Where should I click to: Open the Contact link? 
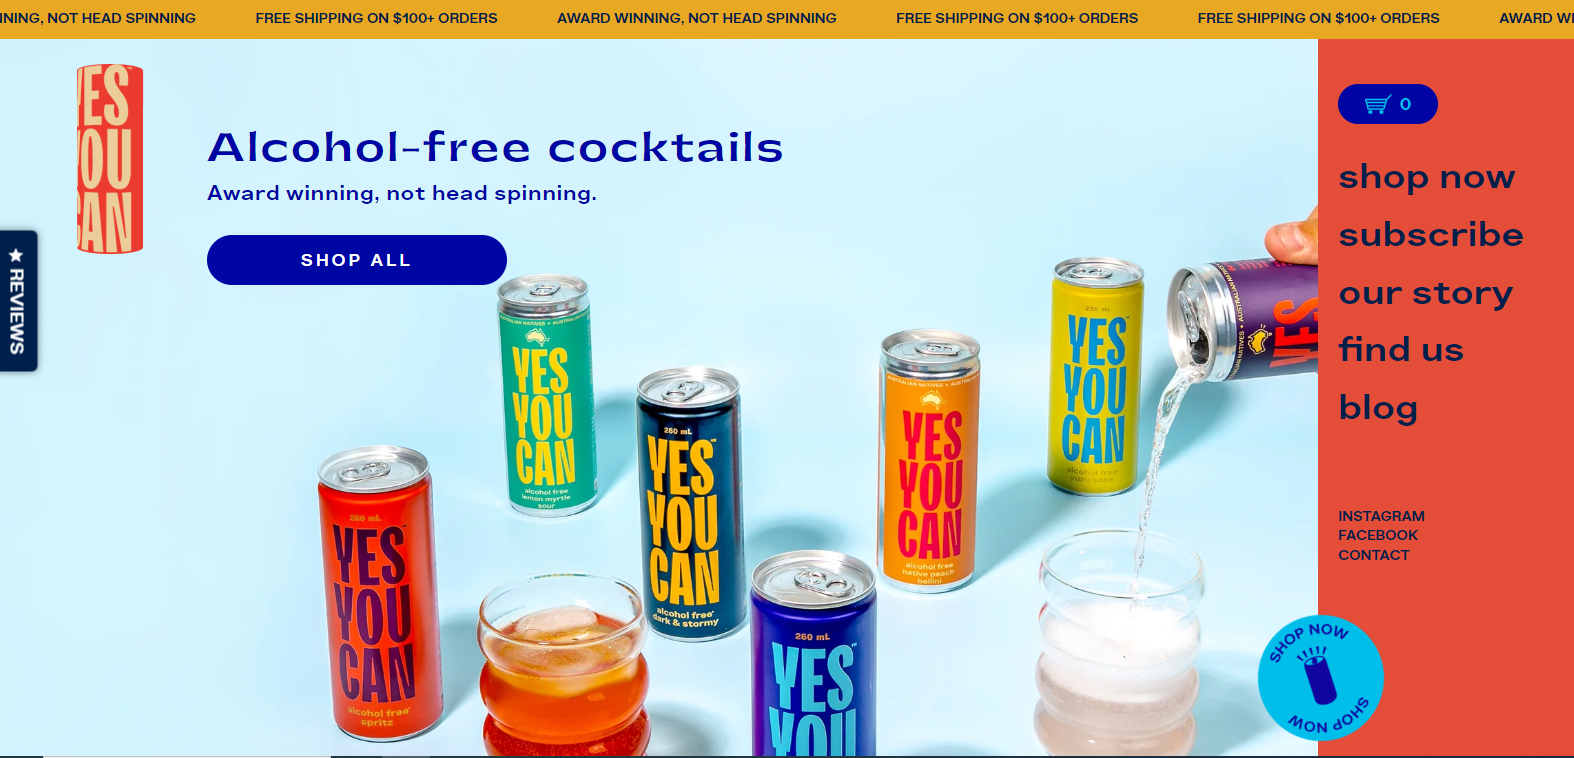click(x=1374, y=555)
